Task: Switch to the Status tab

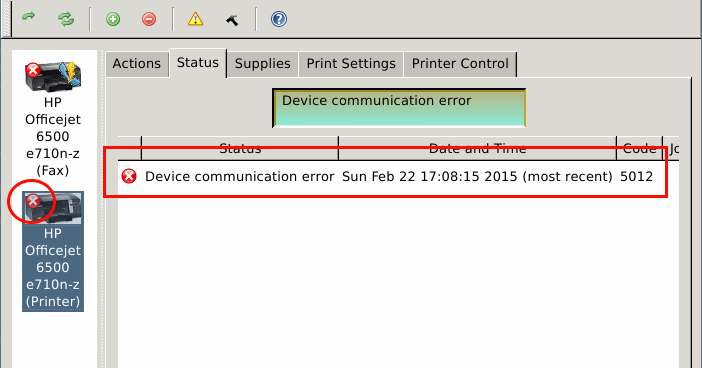Action: pyautogui.click(x=198, y=63)
